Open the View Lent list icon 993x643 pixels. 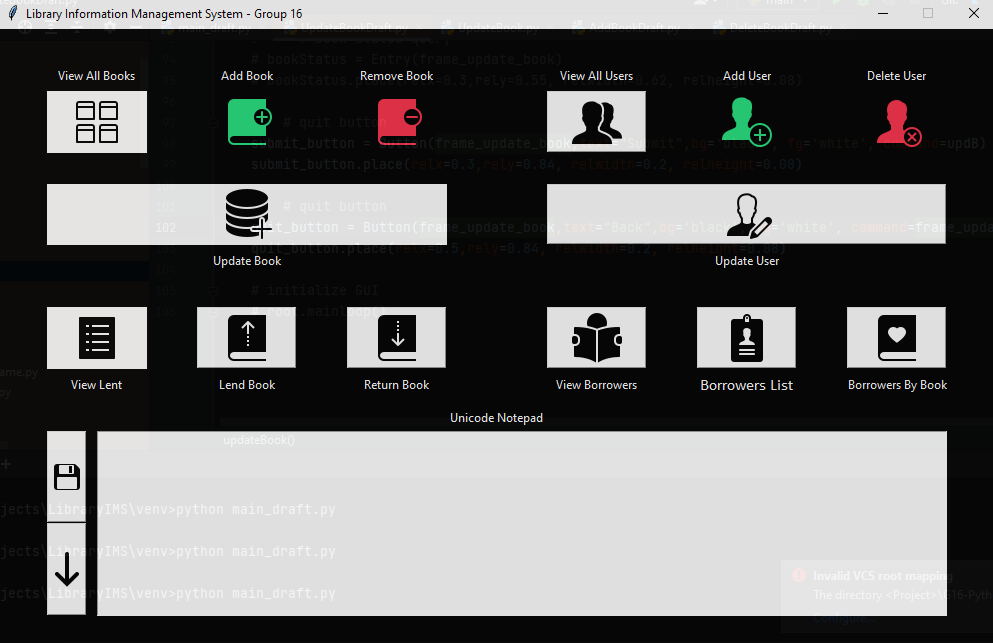(x=97, y=338)
